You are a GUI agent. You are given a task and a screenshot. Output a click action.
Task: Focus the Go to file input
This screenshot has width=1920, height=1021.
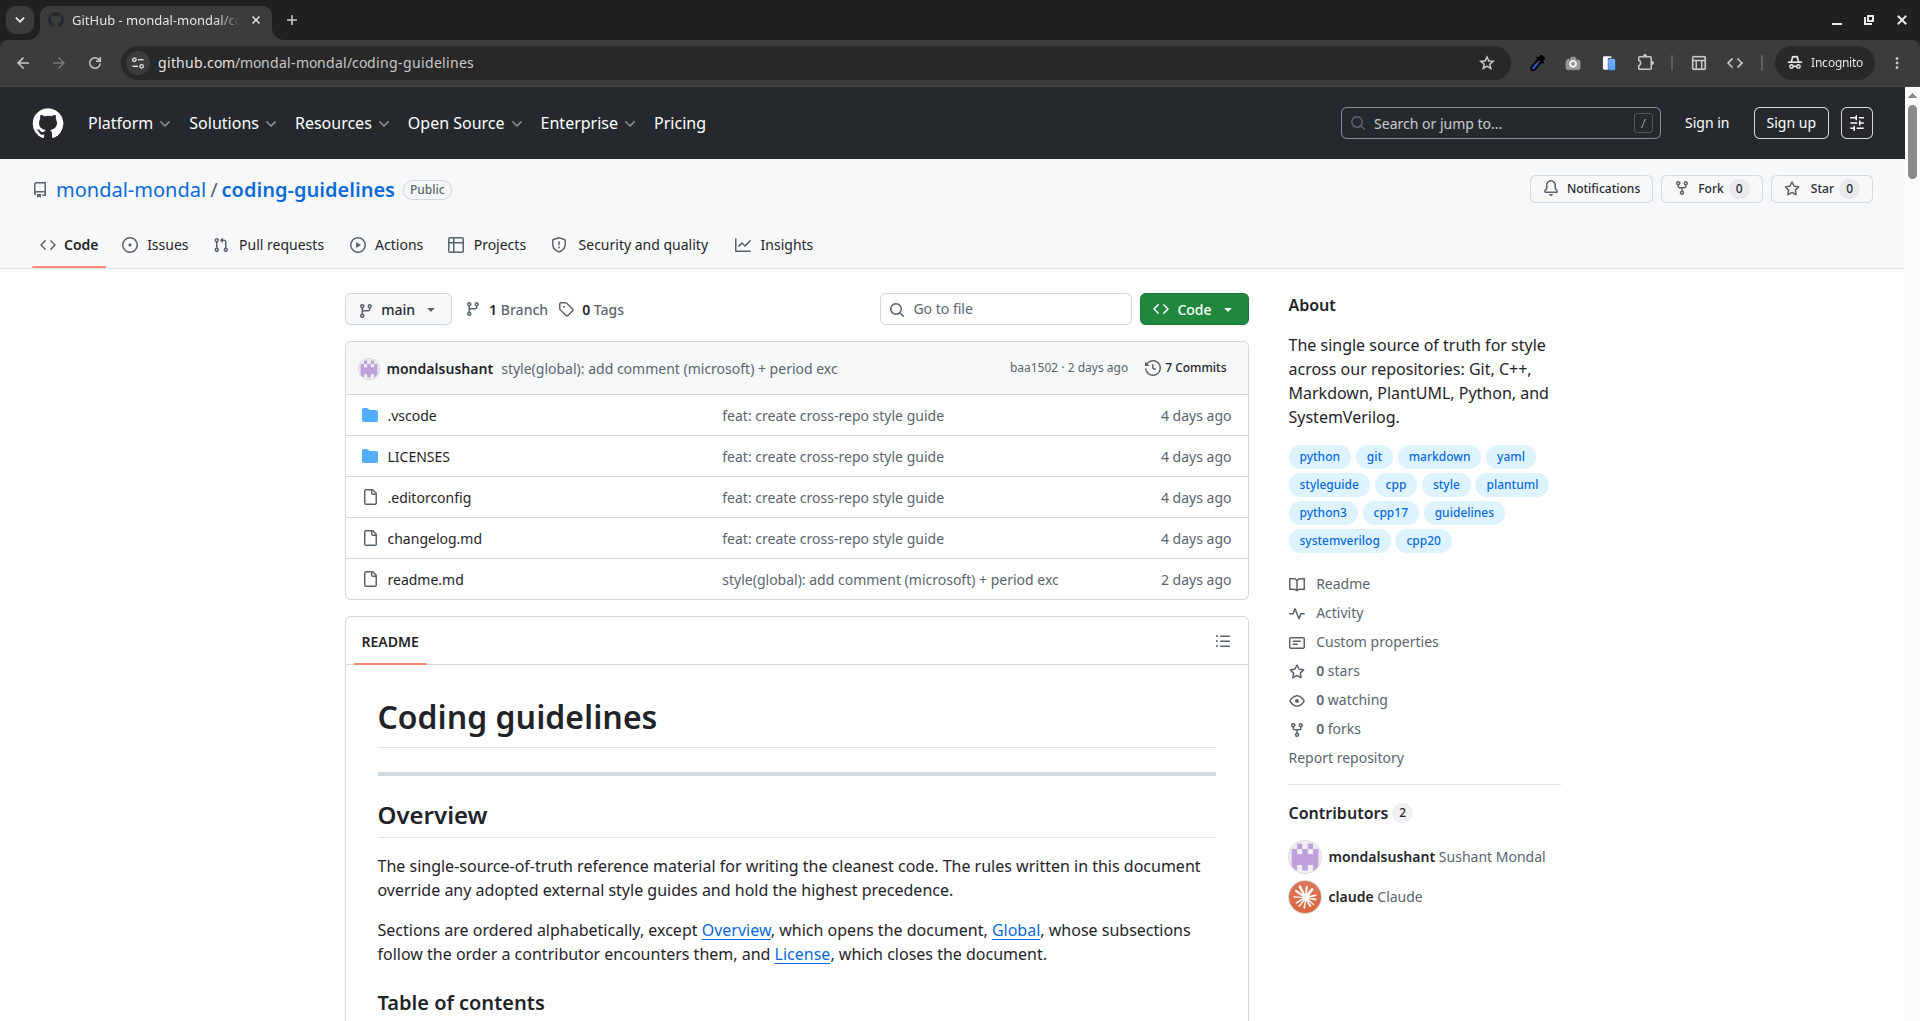coord(1006,309)
